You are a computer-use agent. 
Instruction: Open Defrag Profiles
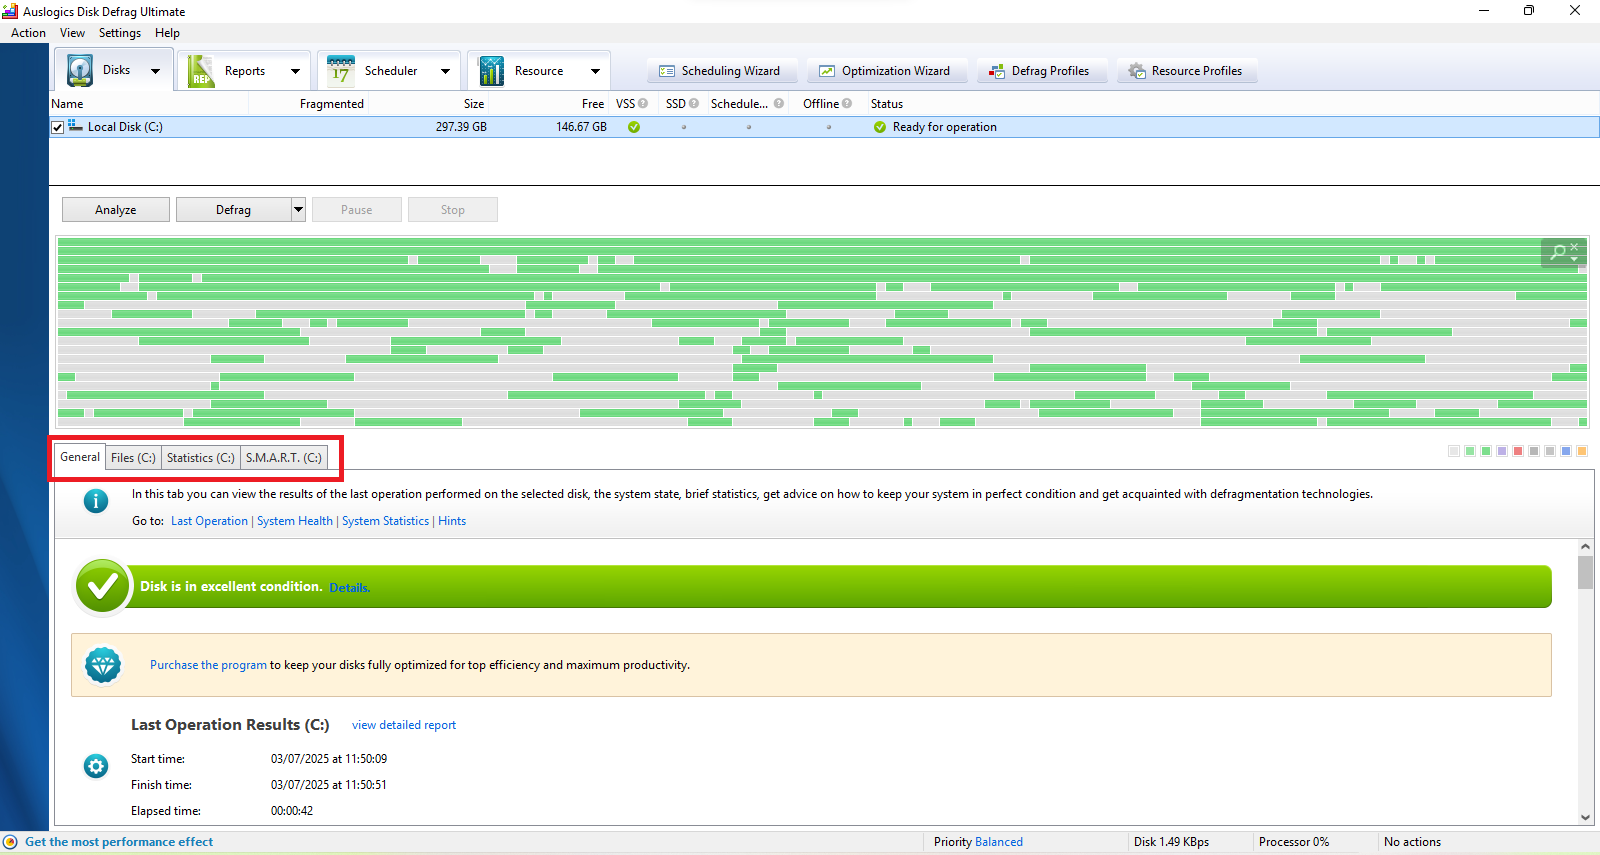point(1042,71)
